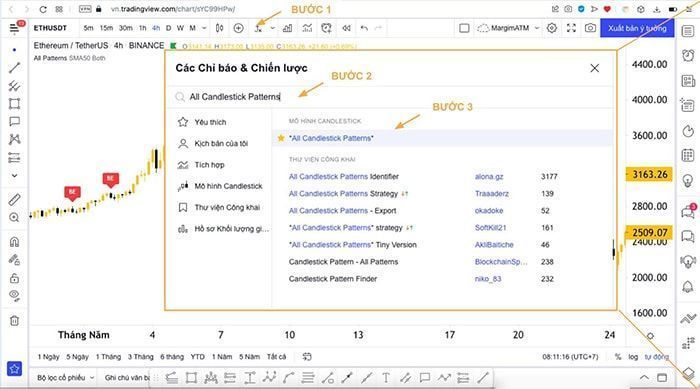Start bar replay with rewind icon
This screenshot has height=389, width=700.
click(346, 28)
